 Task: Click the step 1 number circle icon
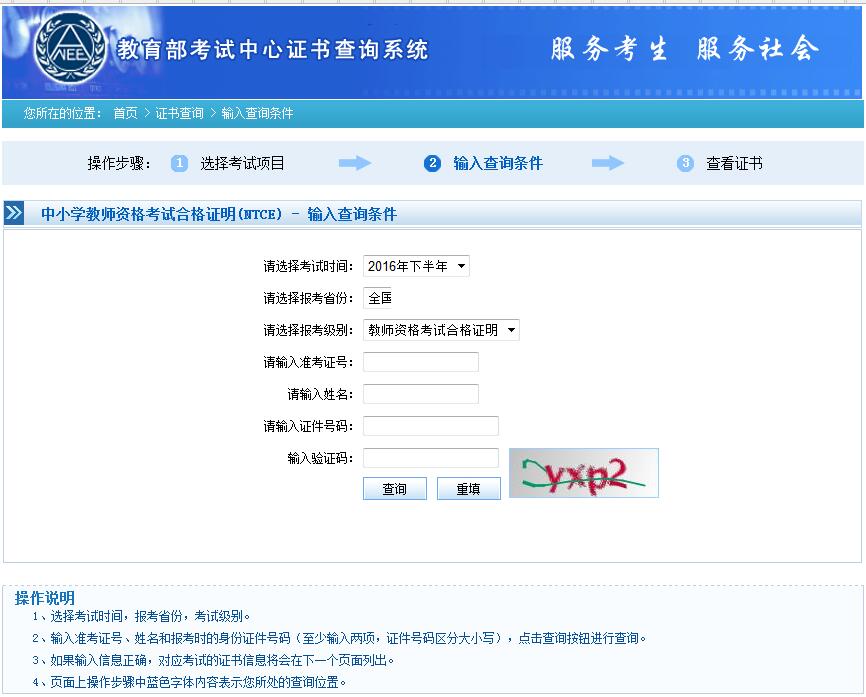tap(179, 164)
